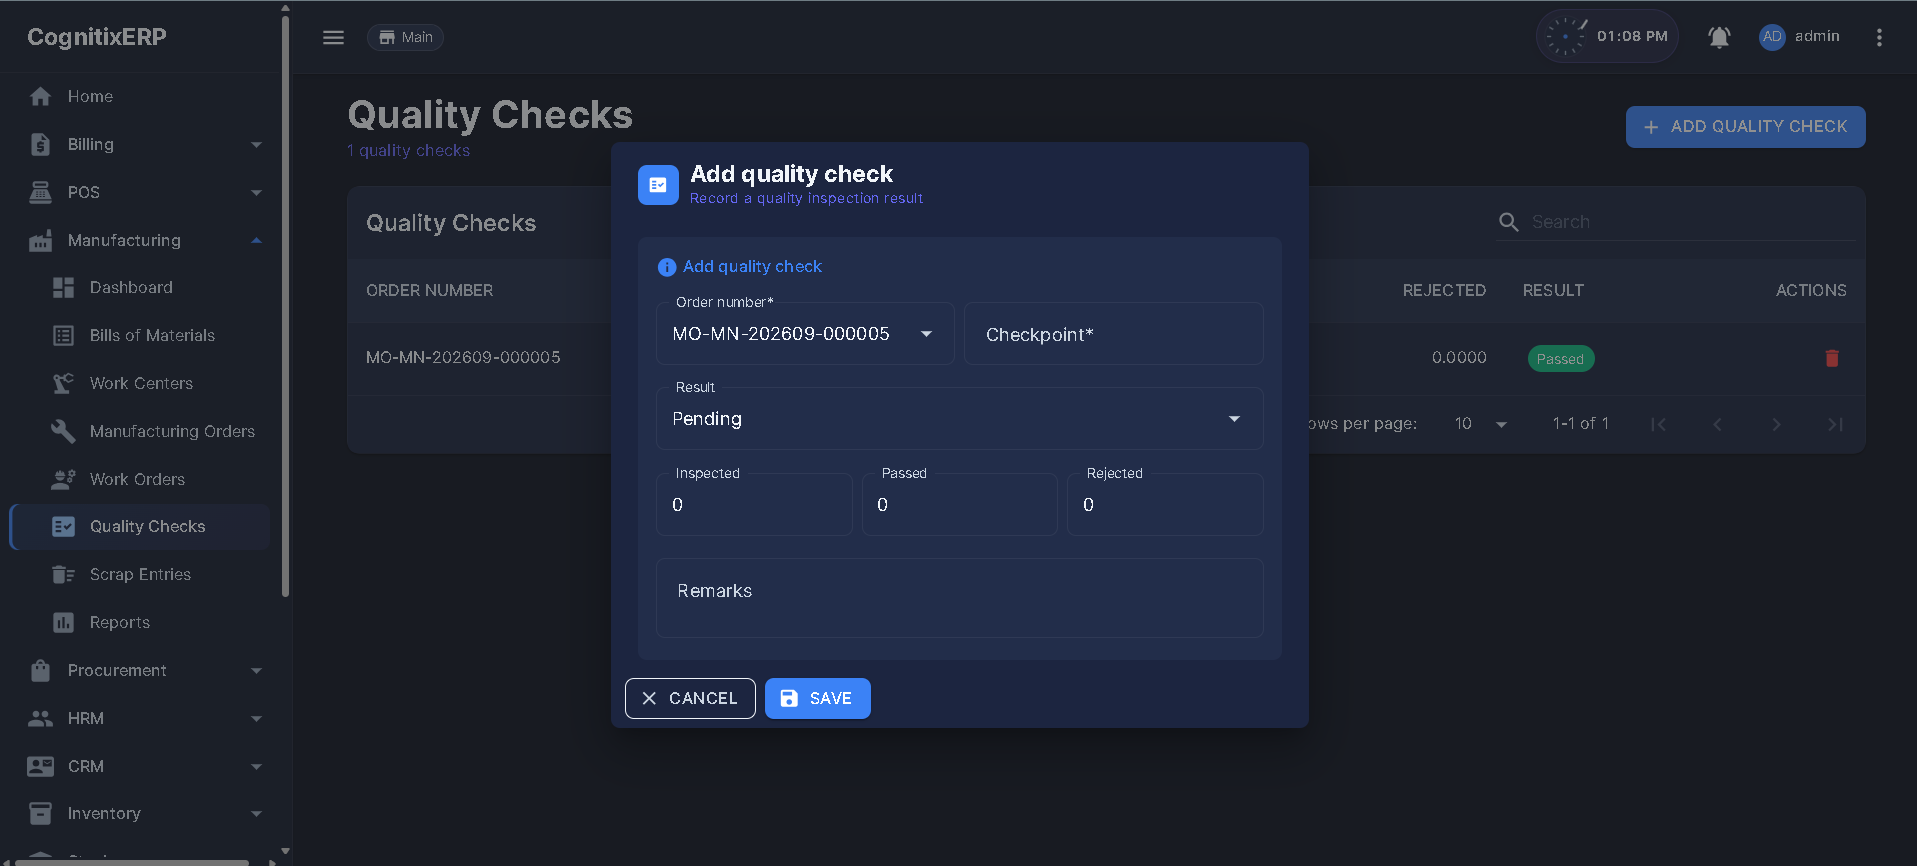Click the Passed quantity field
This screenshot has height=866, width=1917.
[959, 505]
